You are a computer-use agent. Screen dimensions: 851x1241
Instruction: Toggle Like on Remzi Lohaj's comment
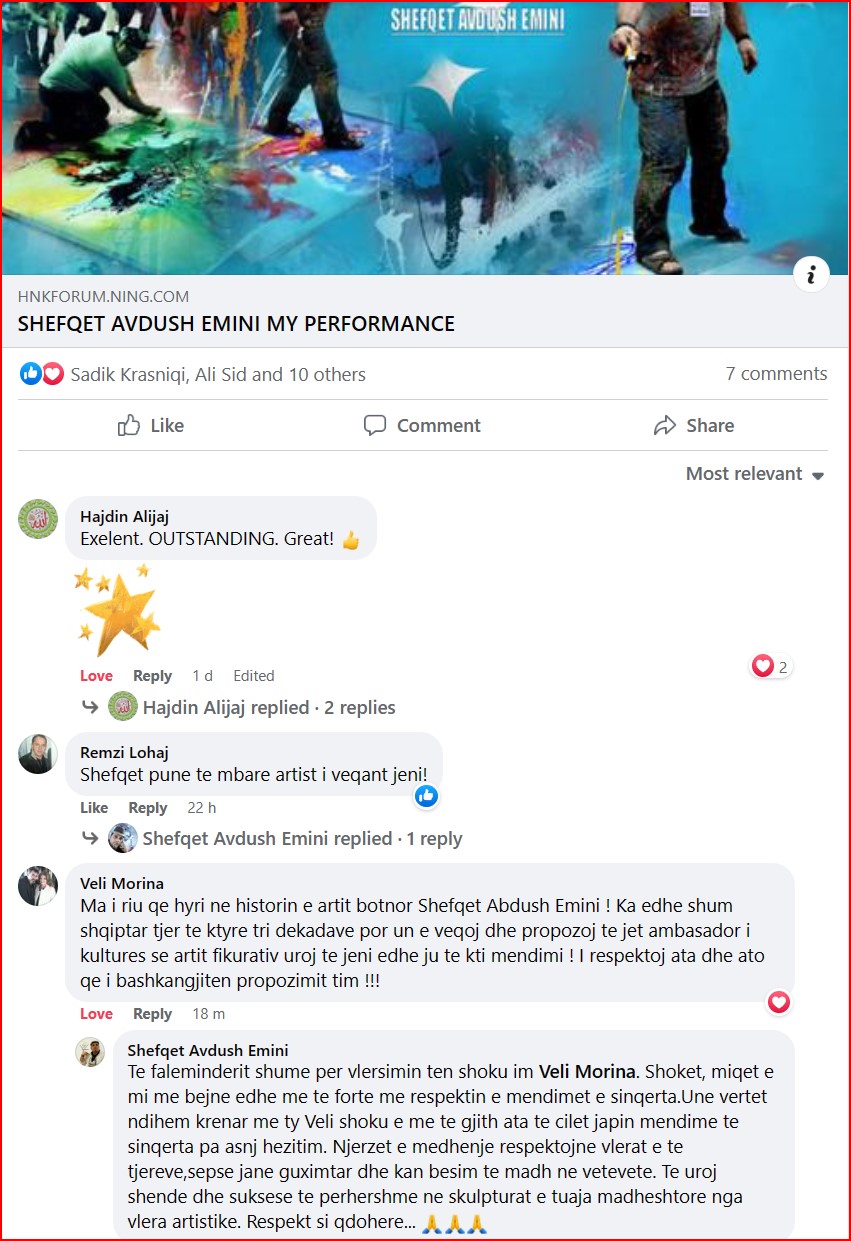point(94,808)
